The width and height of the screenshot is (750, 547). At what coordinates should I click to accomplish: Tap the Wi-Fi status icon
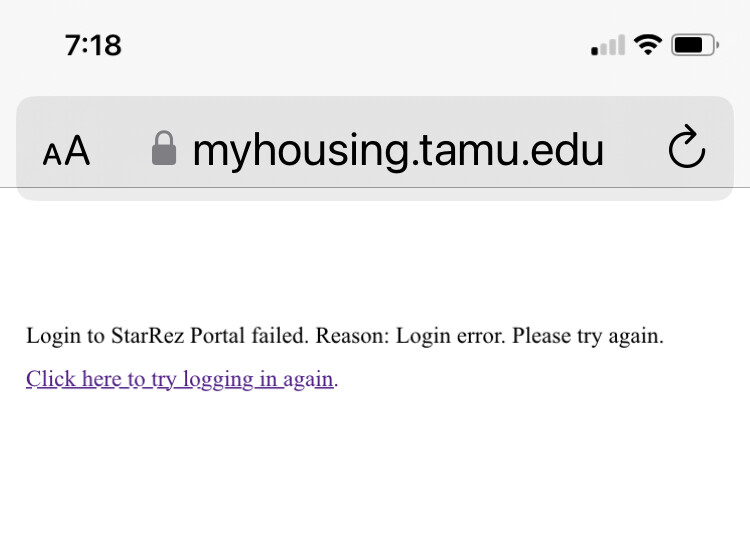648,45
